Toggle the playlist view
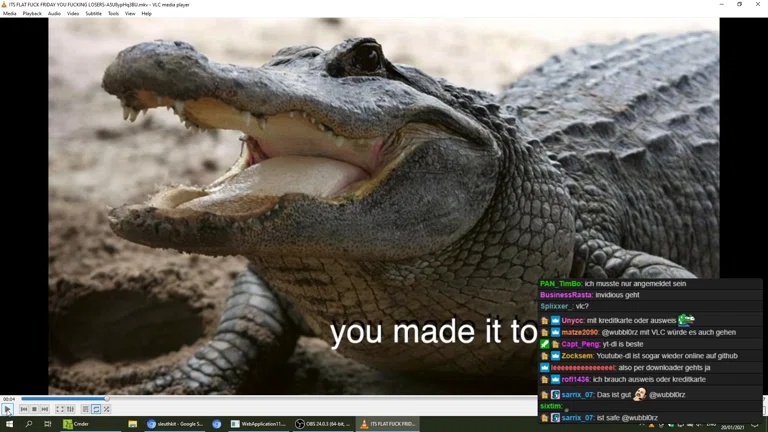768x432 pixels. (86, 409)
